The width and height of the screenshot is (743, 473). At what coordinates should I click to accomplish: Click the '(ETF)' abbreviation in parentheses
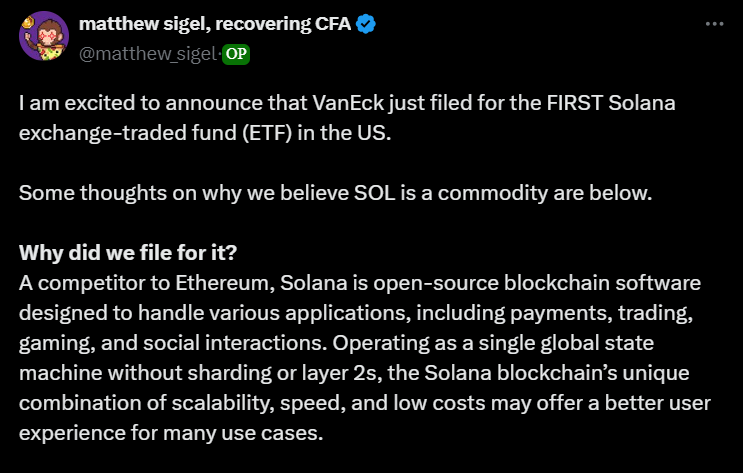click(x=267, y=133)
